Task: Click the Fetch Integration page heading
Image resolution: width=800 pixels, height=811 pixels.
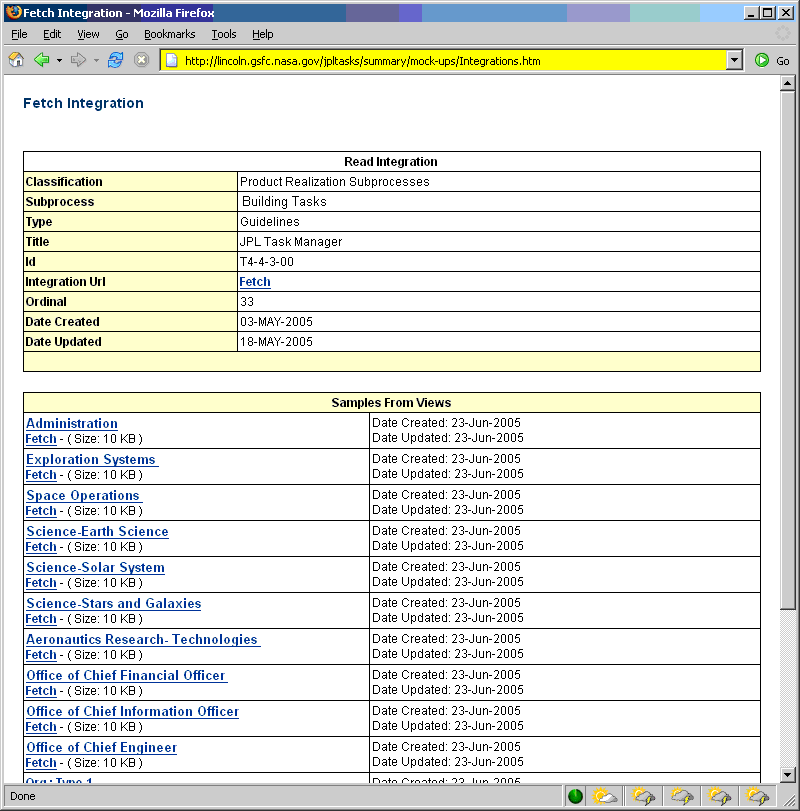Action: click(x=83, y=103)
